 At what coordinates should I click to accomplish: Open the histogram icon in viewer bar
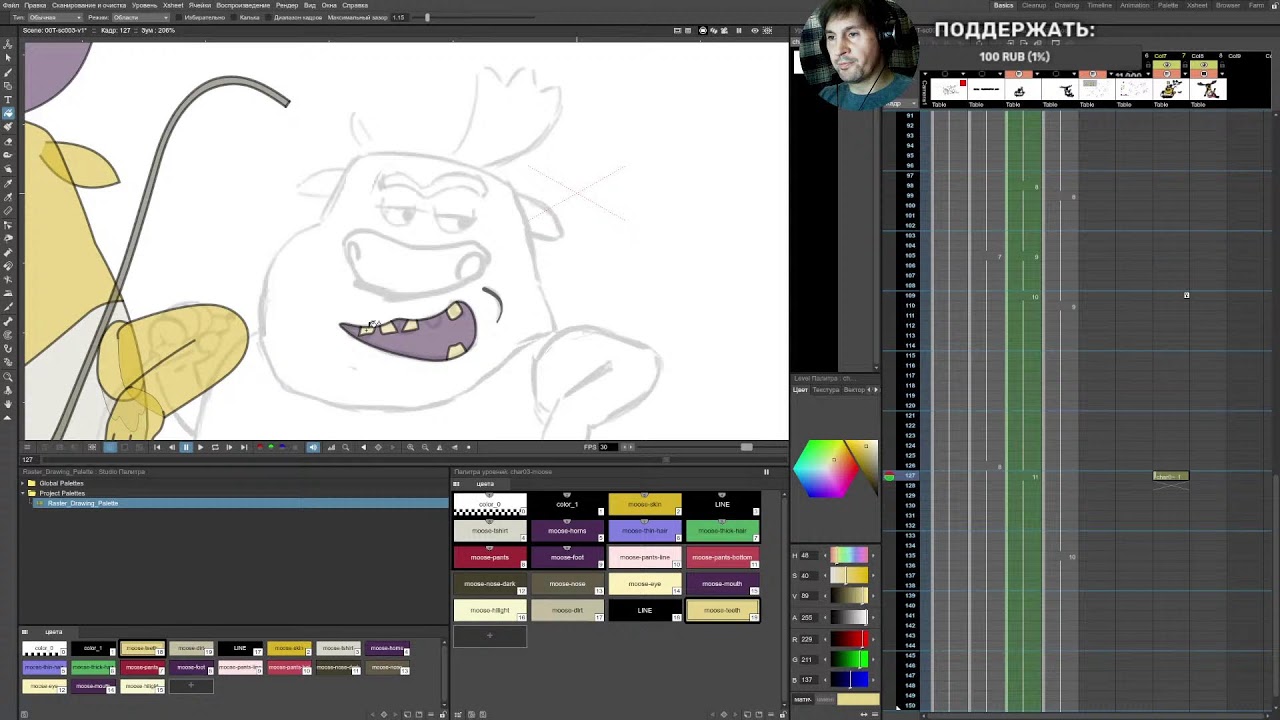[x=331, y=447]
